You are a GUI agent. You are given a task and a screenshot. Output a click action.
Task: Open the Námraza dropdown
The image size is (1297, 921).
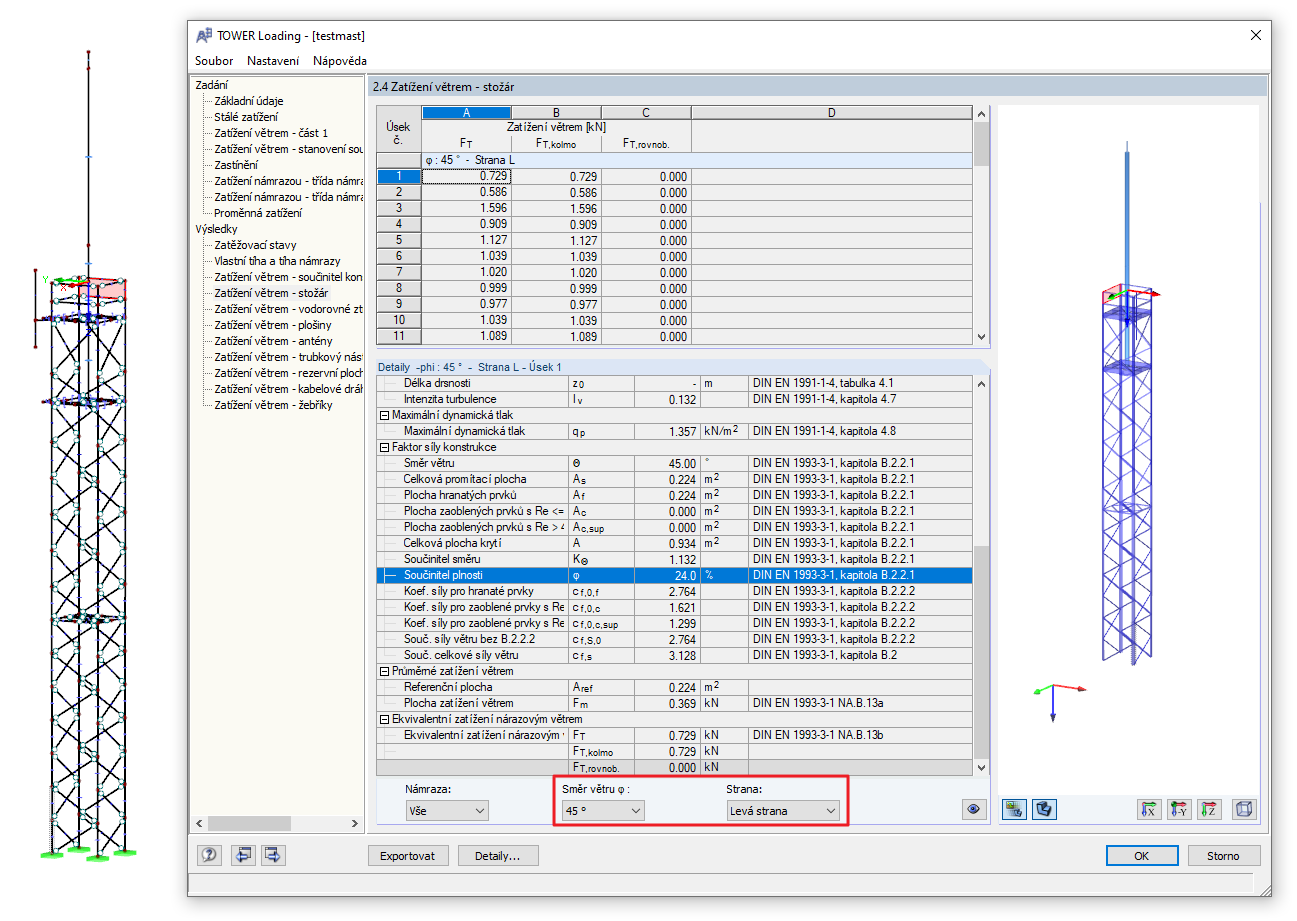pyautogui.click(x=448, y=811)
